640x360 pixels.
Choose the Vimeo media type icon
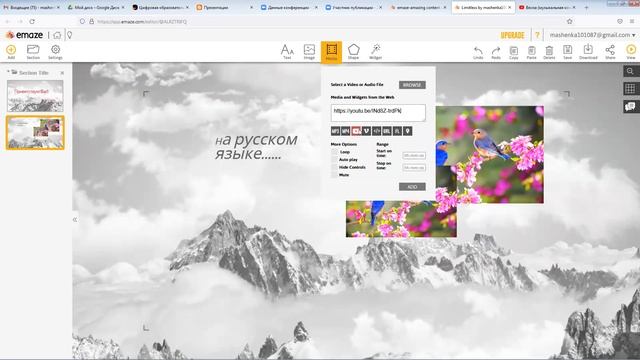coord(366,131)
